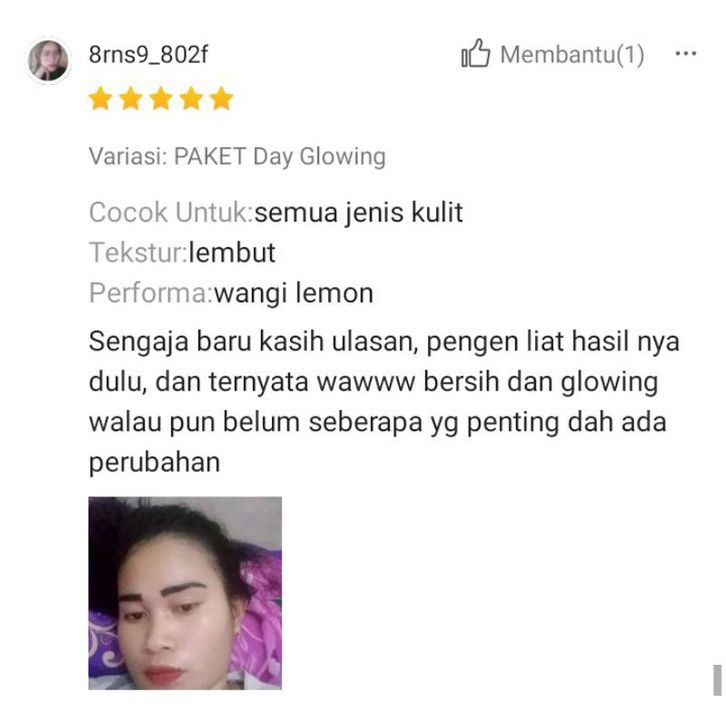This screenshot has width=726, height=726.
Task: Open the three-dot more options menu
Action: (x=686, y=54)
